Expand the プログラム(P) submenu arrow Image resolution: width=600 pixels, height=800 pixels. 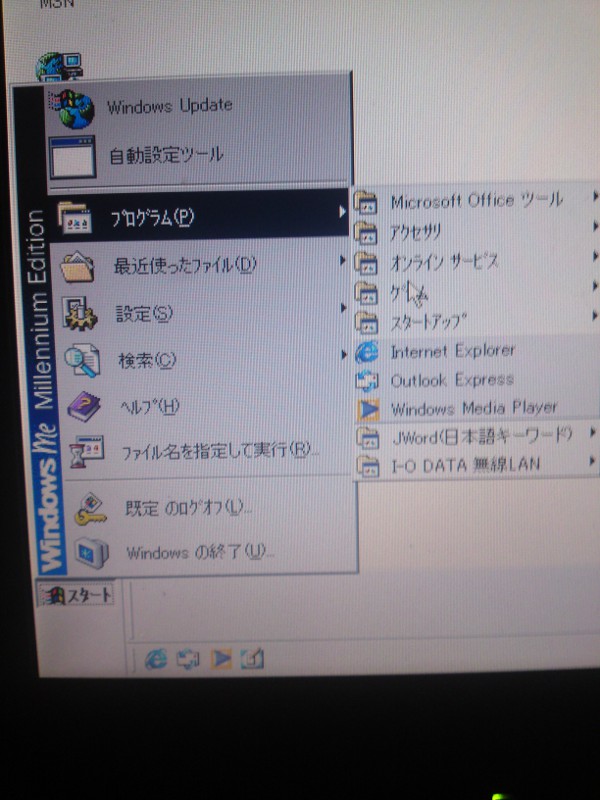coord(342,211)
